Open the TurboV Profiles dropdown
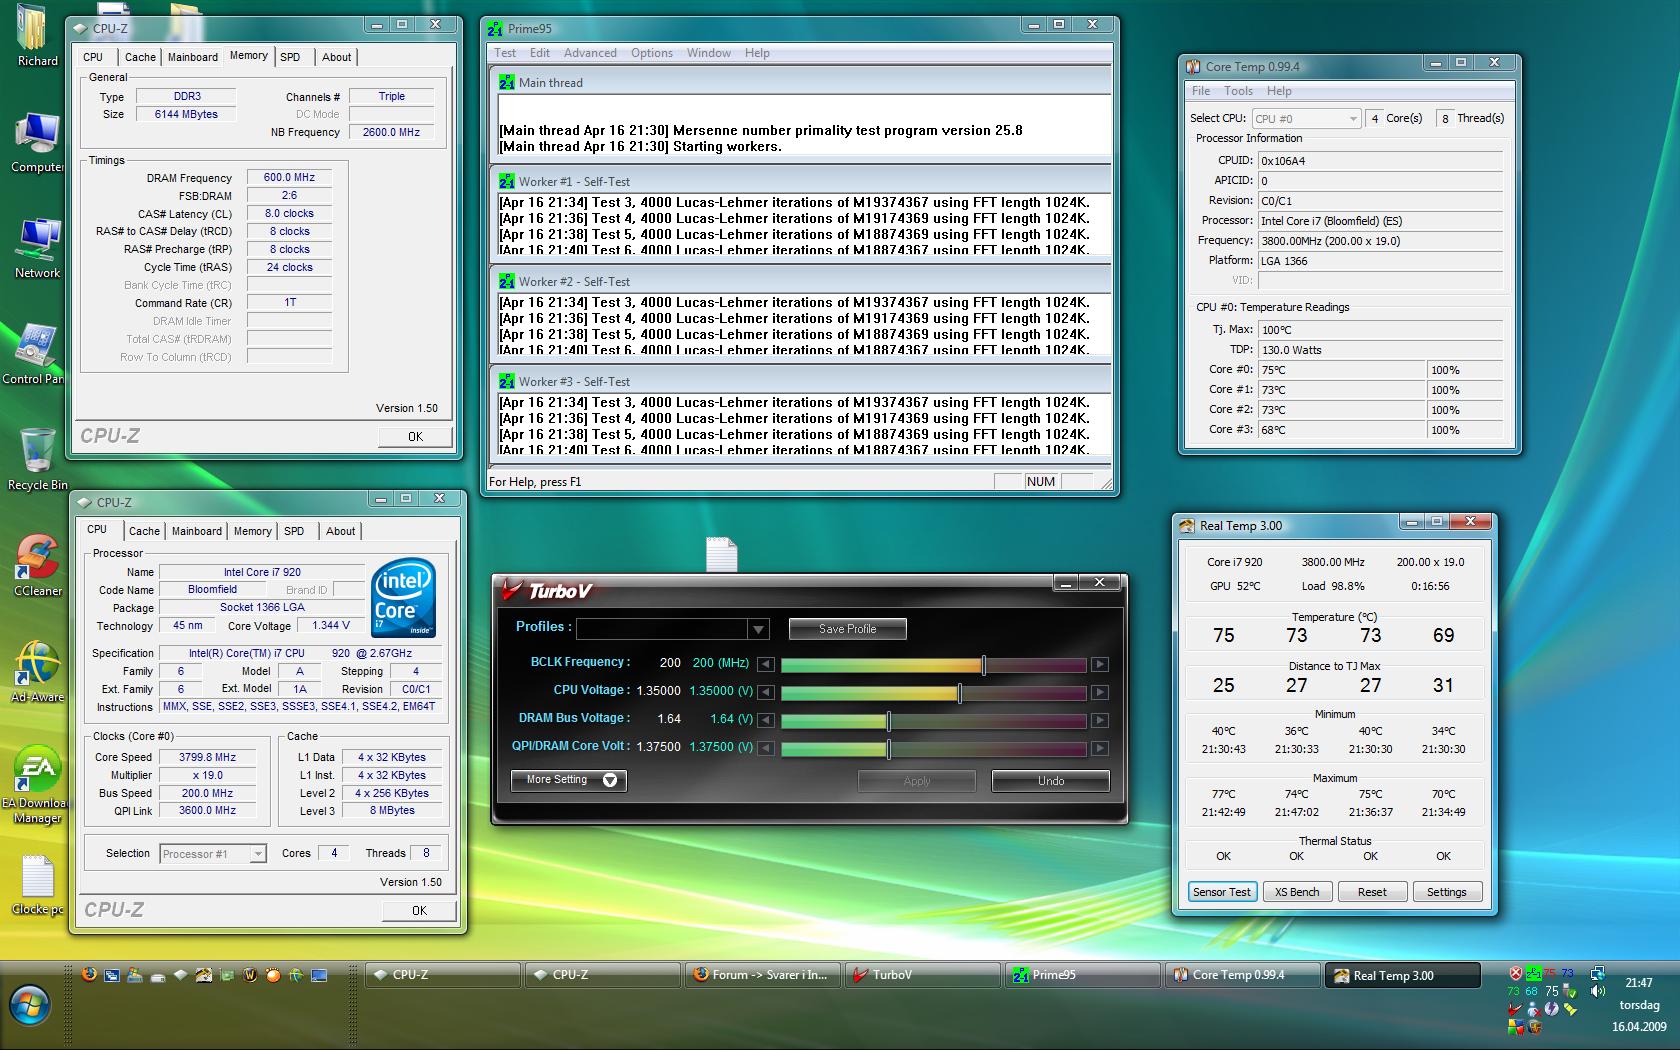 [758, 629]
